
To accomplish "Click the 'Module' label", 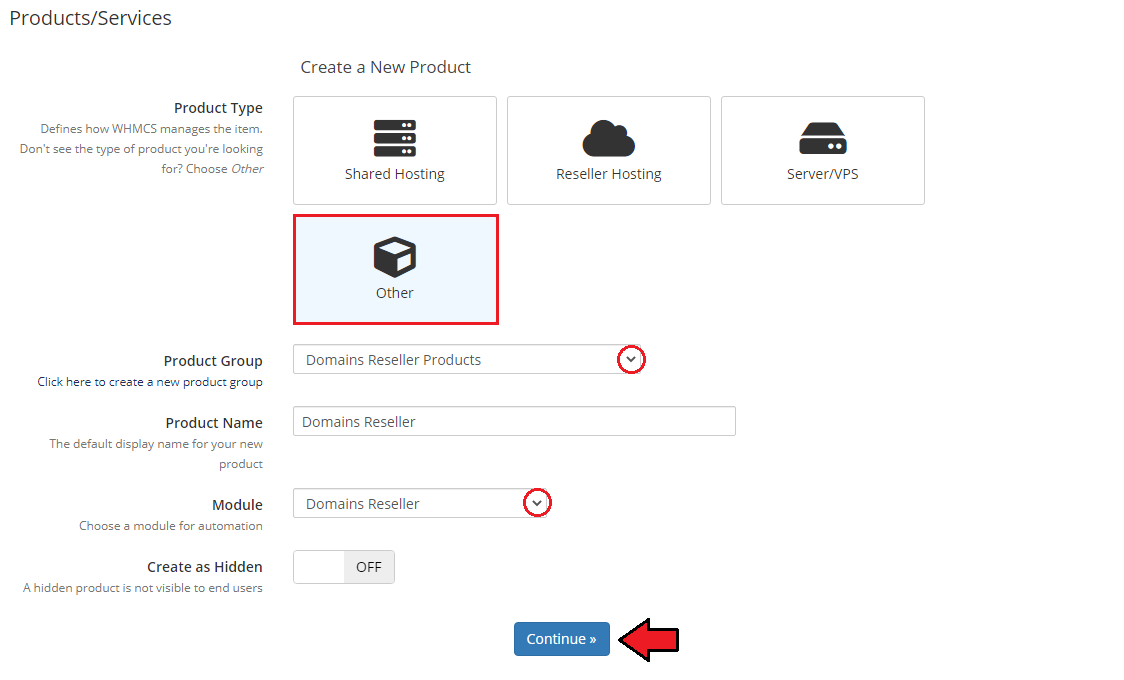I will [237, 504].
